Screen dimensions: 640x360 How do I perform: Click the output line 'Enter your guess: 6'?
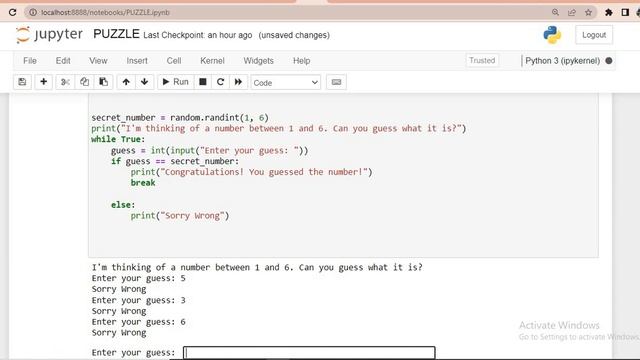(x=138, y=322)
